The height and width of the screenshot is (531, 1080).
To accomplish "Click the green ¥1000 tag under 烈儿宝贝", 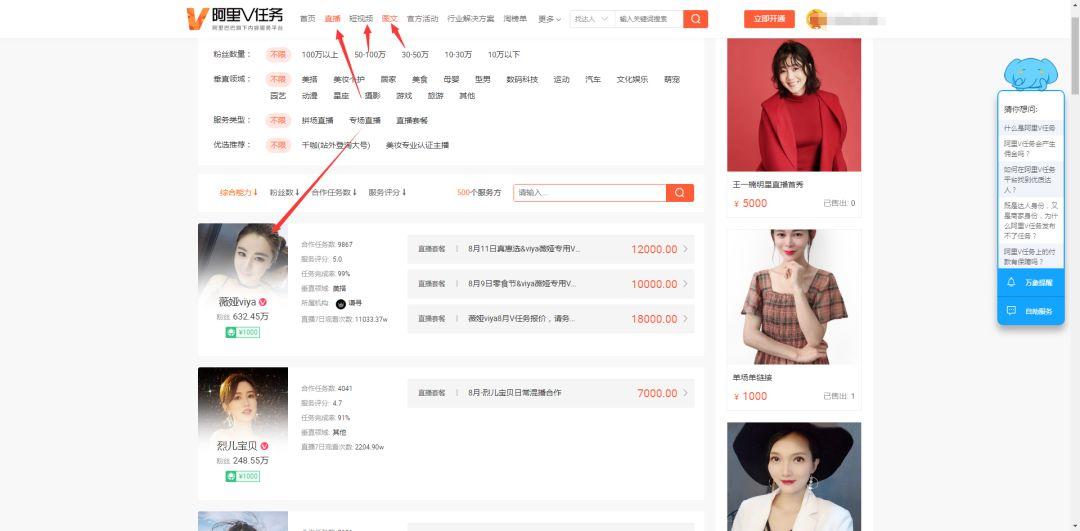I will click(x=242, y=476).
